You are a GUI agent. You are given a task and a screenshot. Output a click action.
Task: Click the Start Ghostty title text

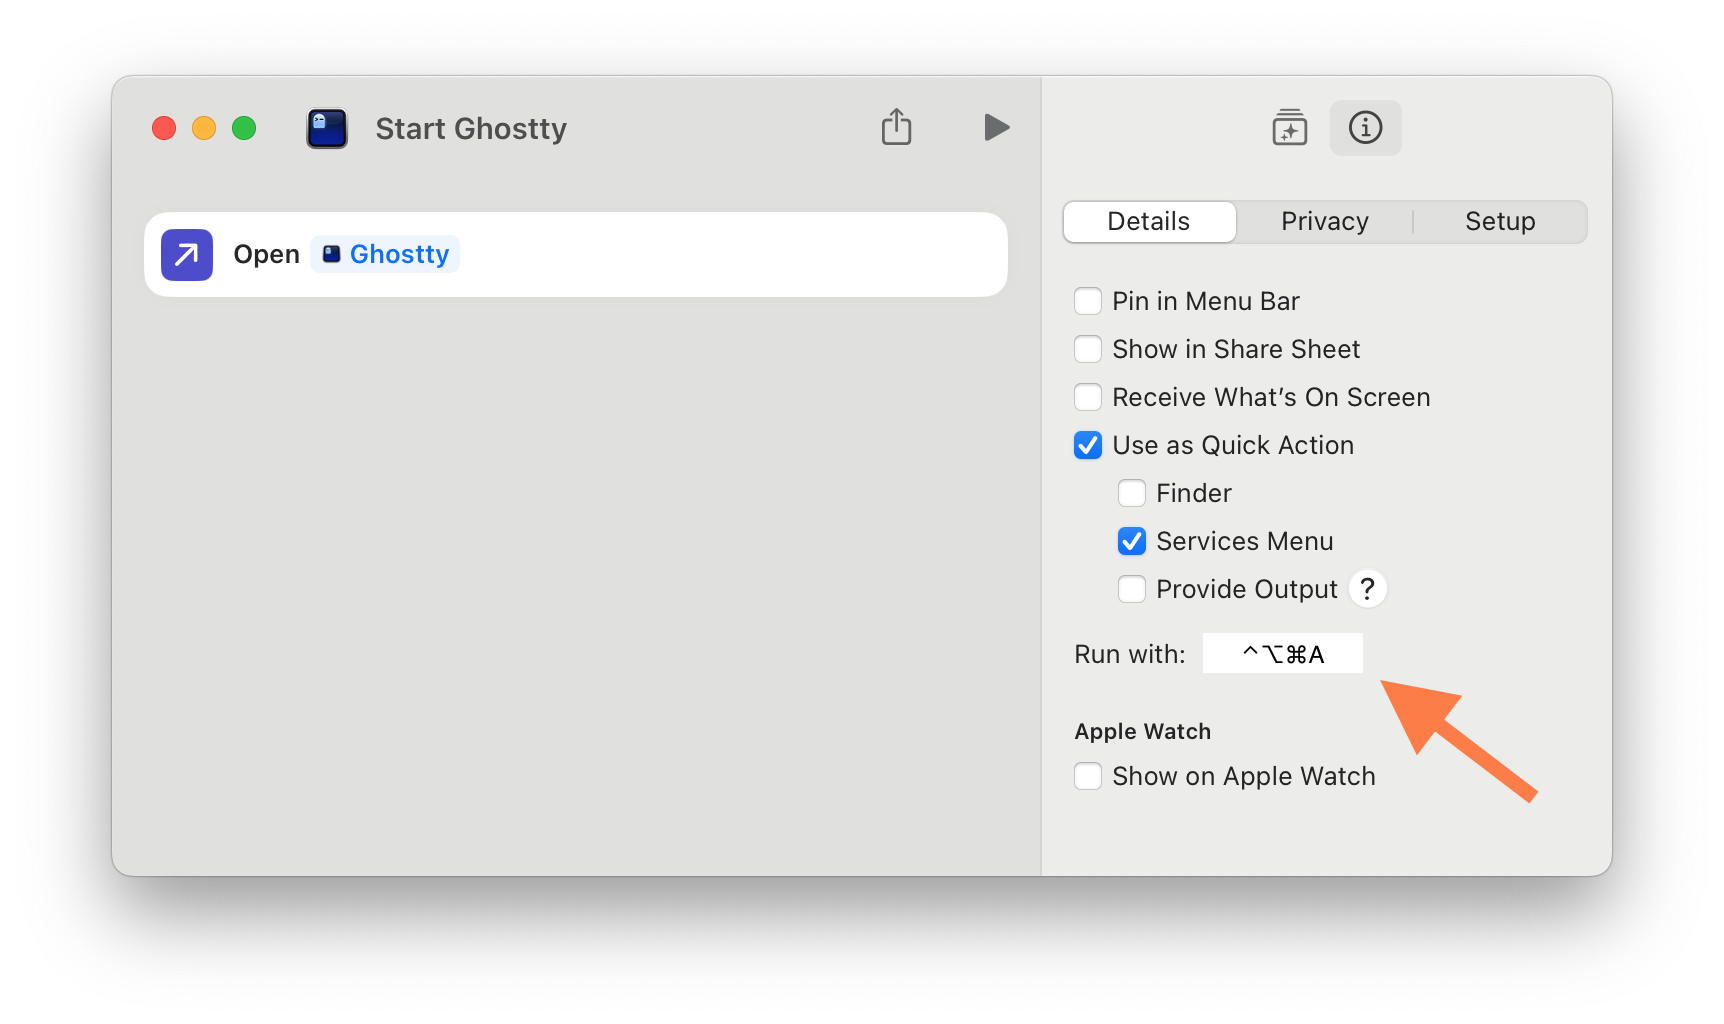(471, 129)
